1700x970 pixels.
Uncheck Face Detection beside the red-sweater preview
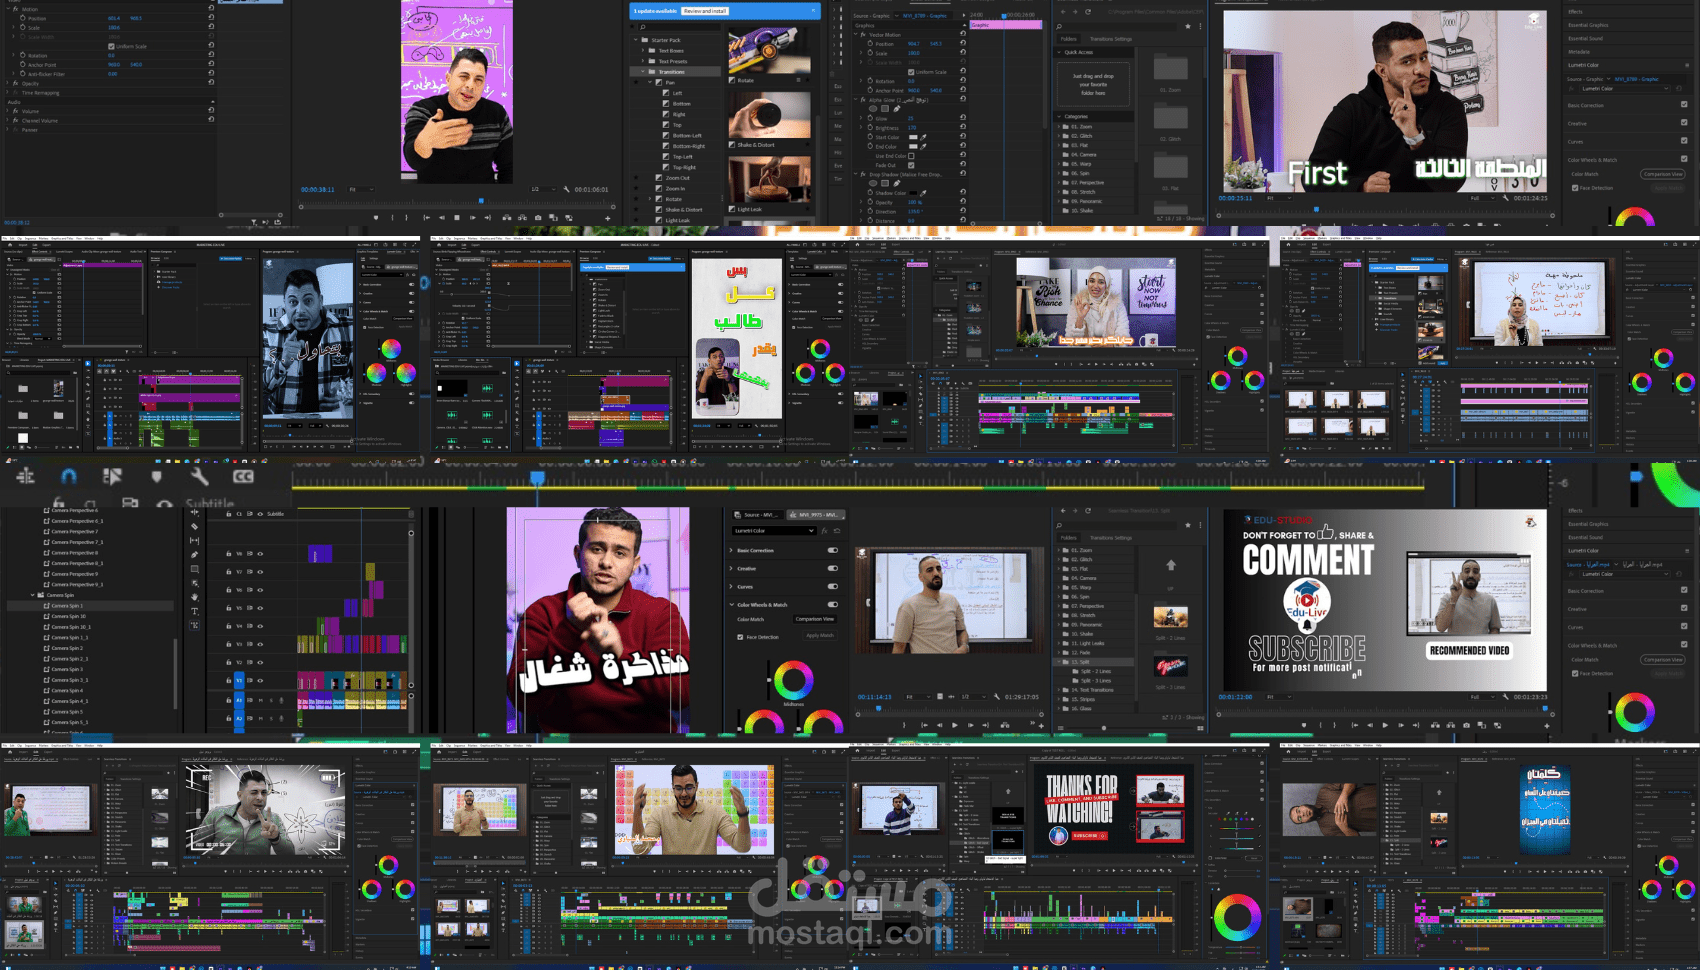tap(740, 637)
